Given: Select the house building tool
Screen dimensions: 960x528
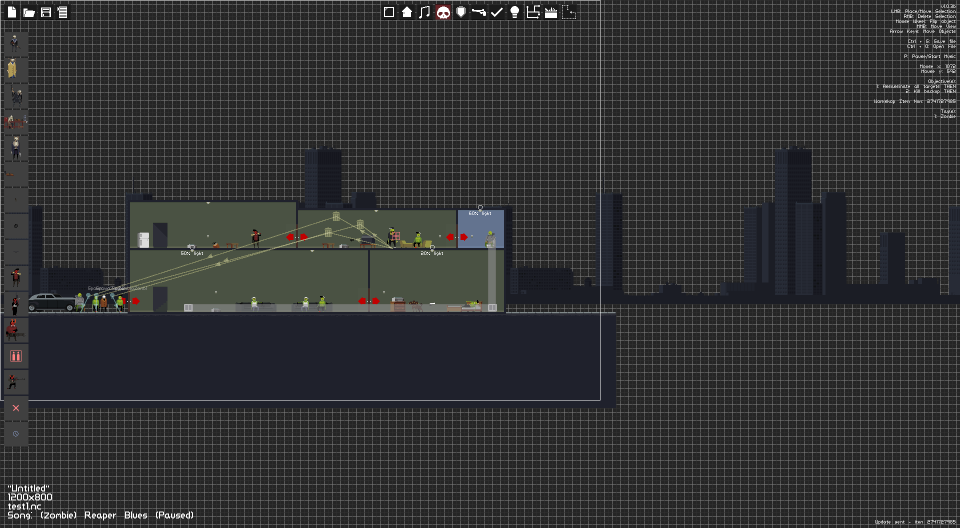Looking at the screenshot, I should [407, 12].
